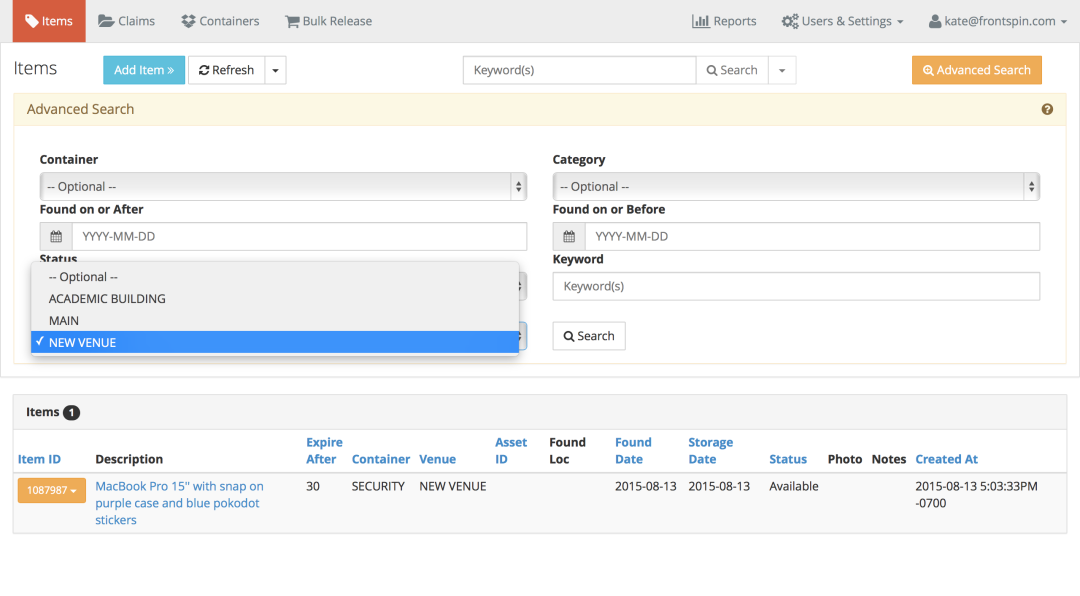Open the Container optional dropdown
1080x596 pixels.
point(283,186)
